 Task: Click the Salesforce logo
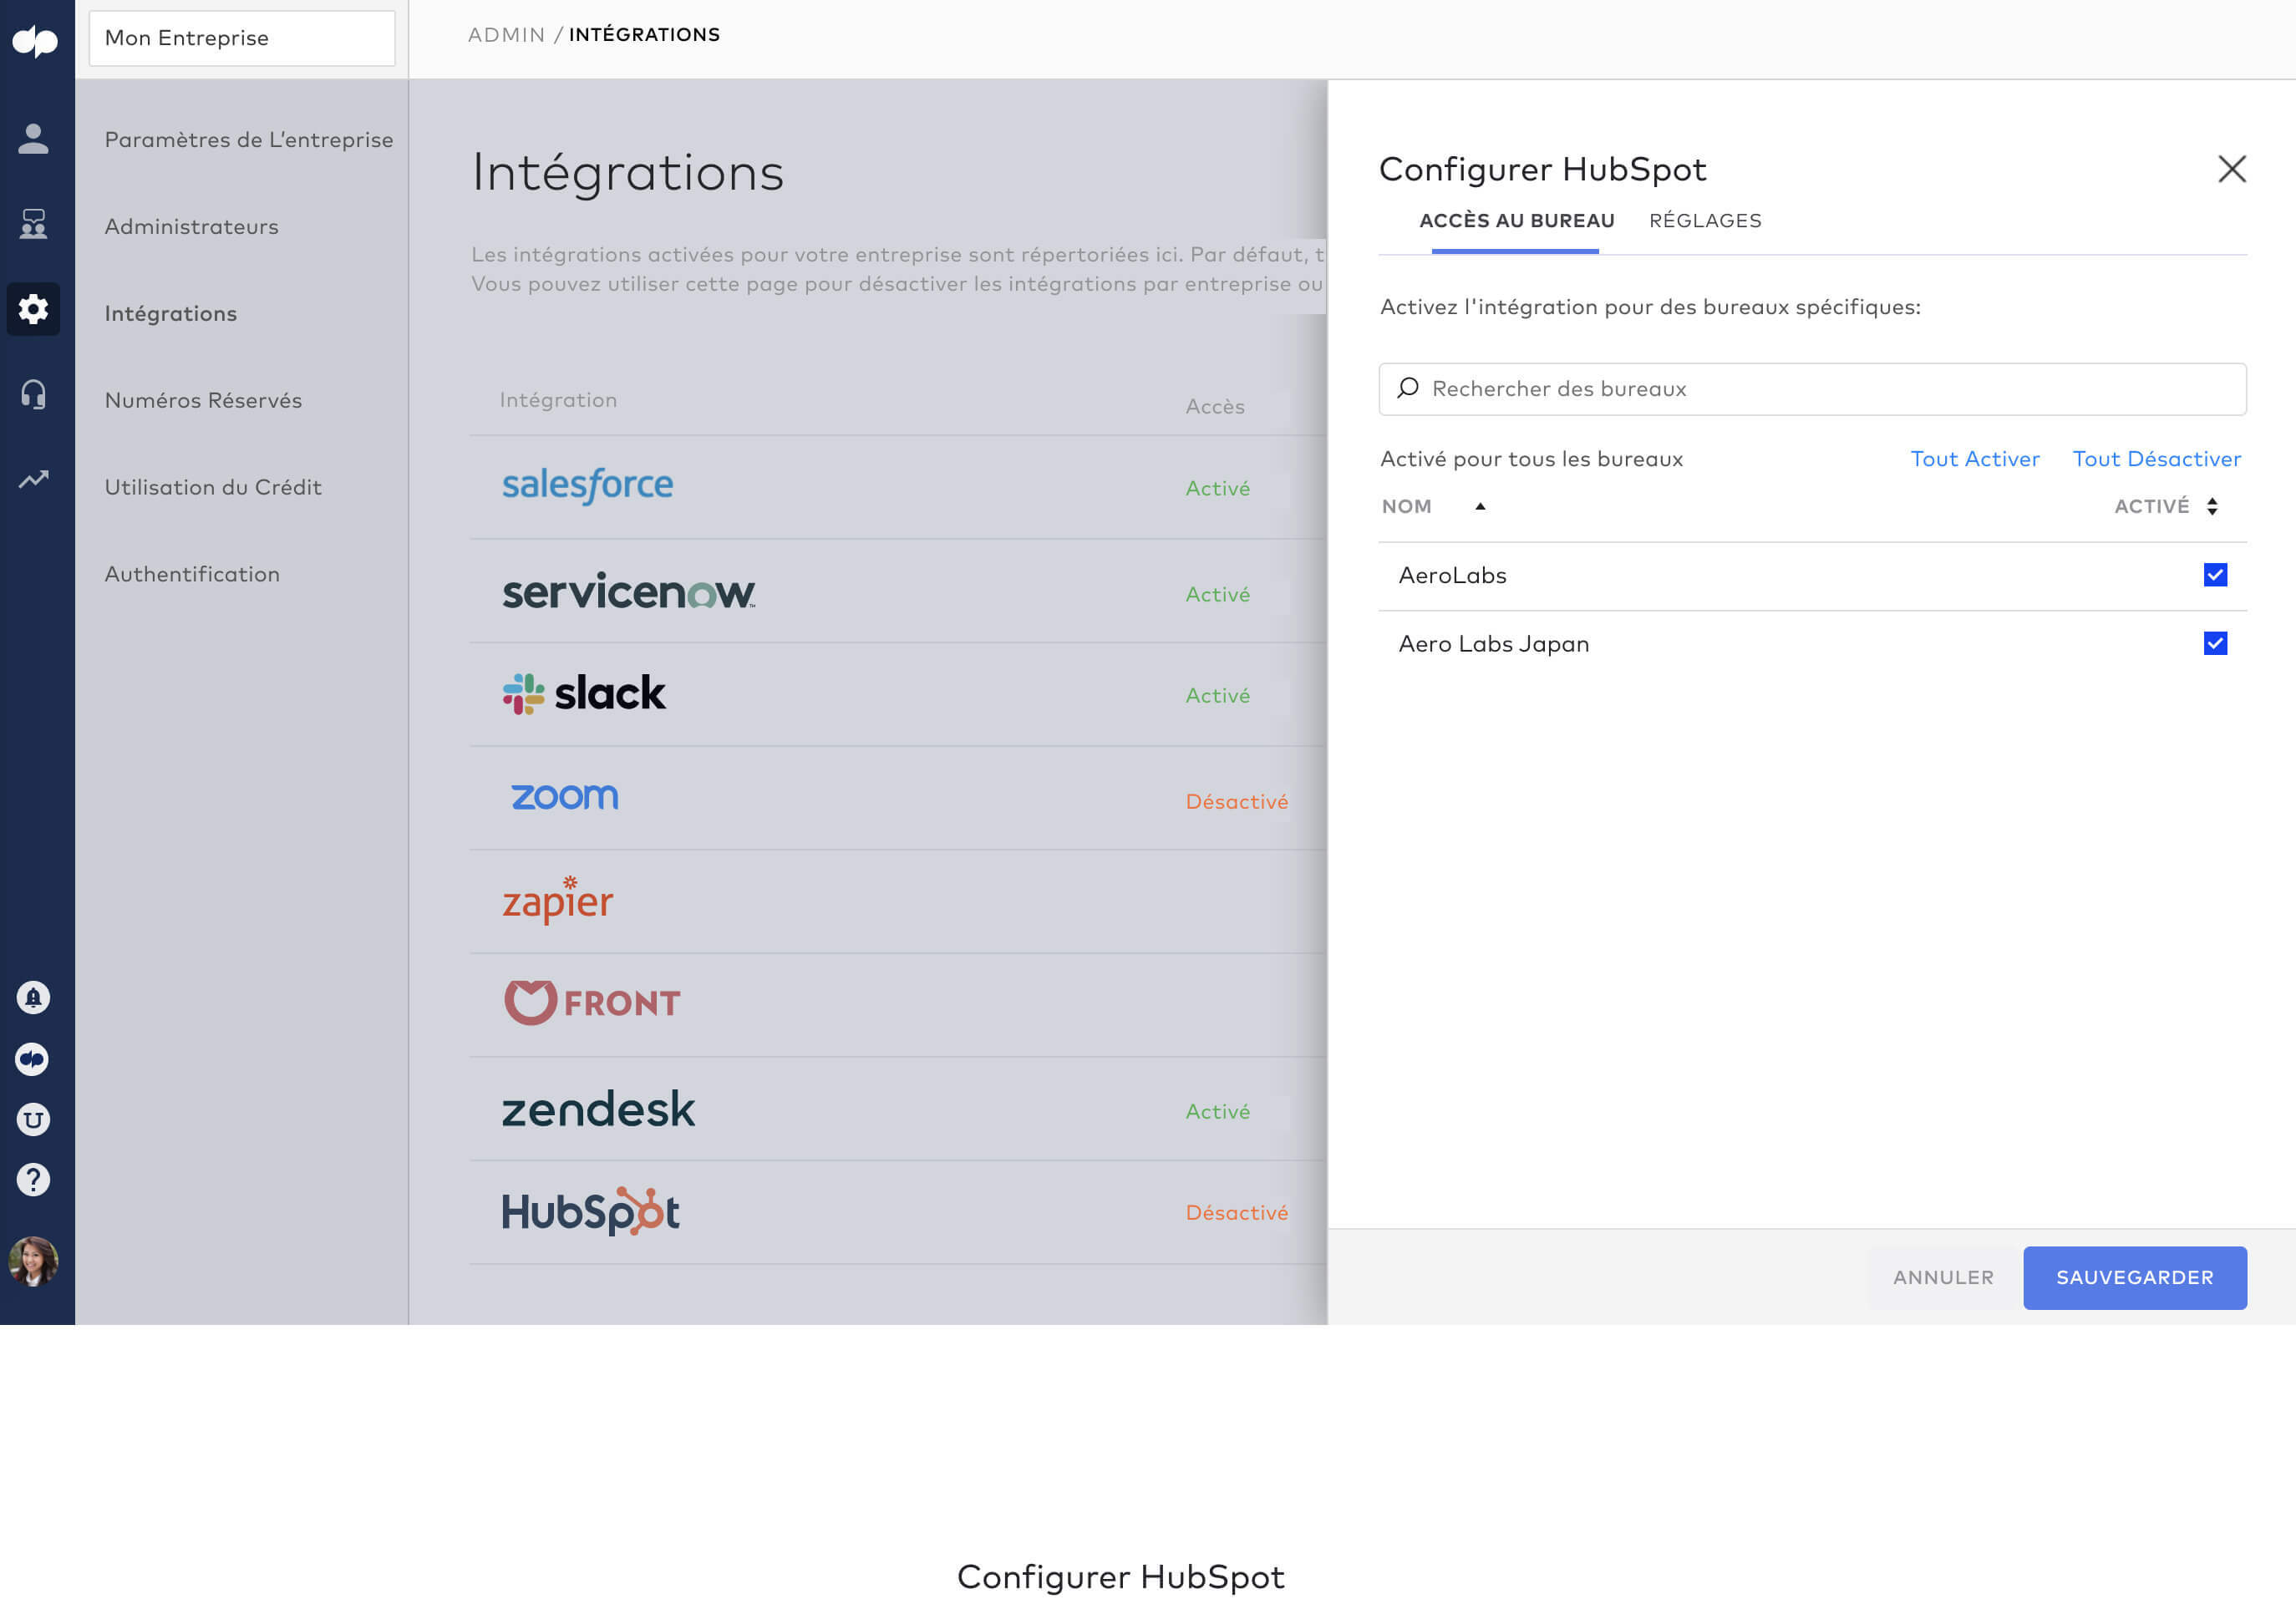click(587, 485)
